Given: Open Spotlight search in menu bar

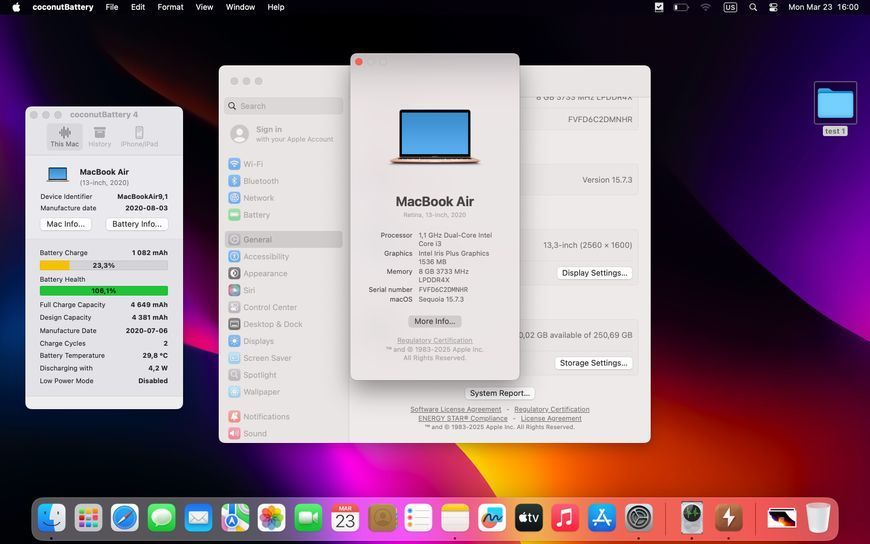Looking at the screenshot, I should [x=753, y=7].
